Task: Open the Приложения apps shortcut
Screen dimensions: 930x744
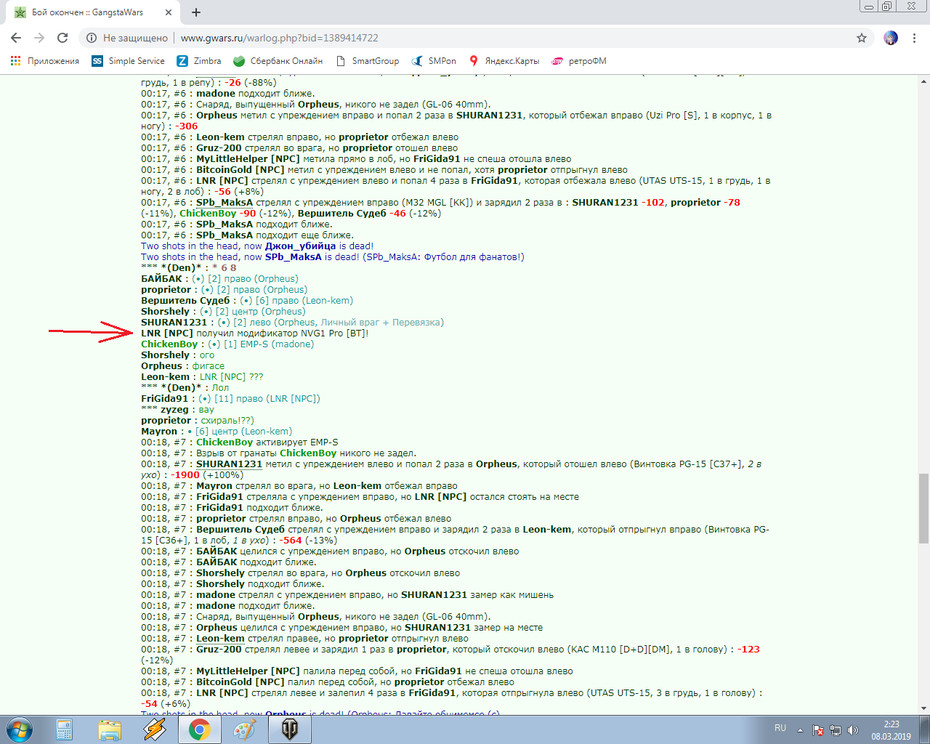Action: point(44,61)
